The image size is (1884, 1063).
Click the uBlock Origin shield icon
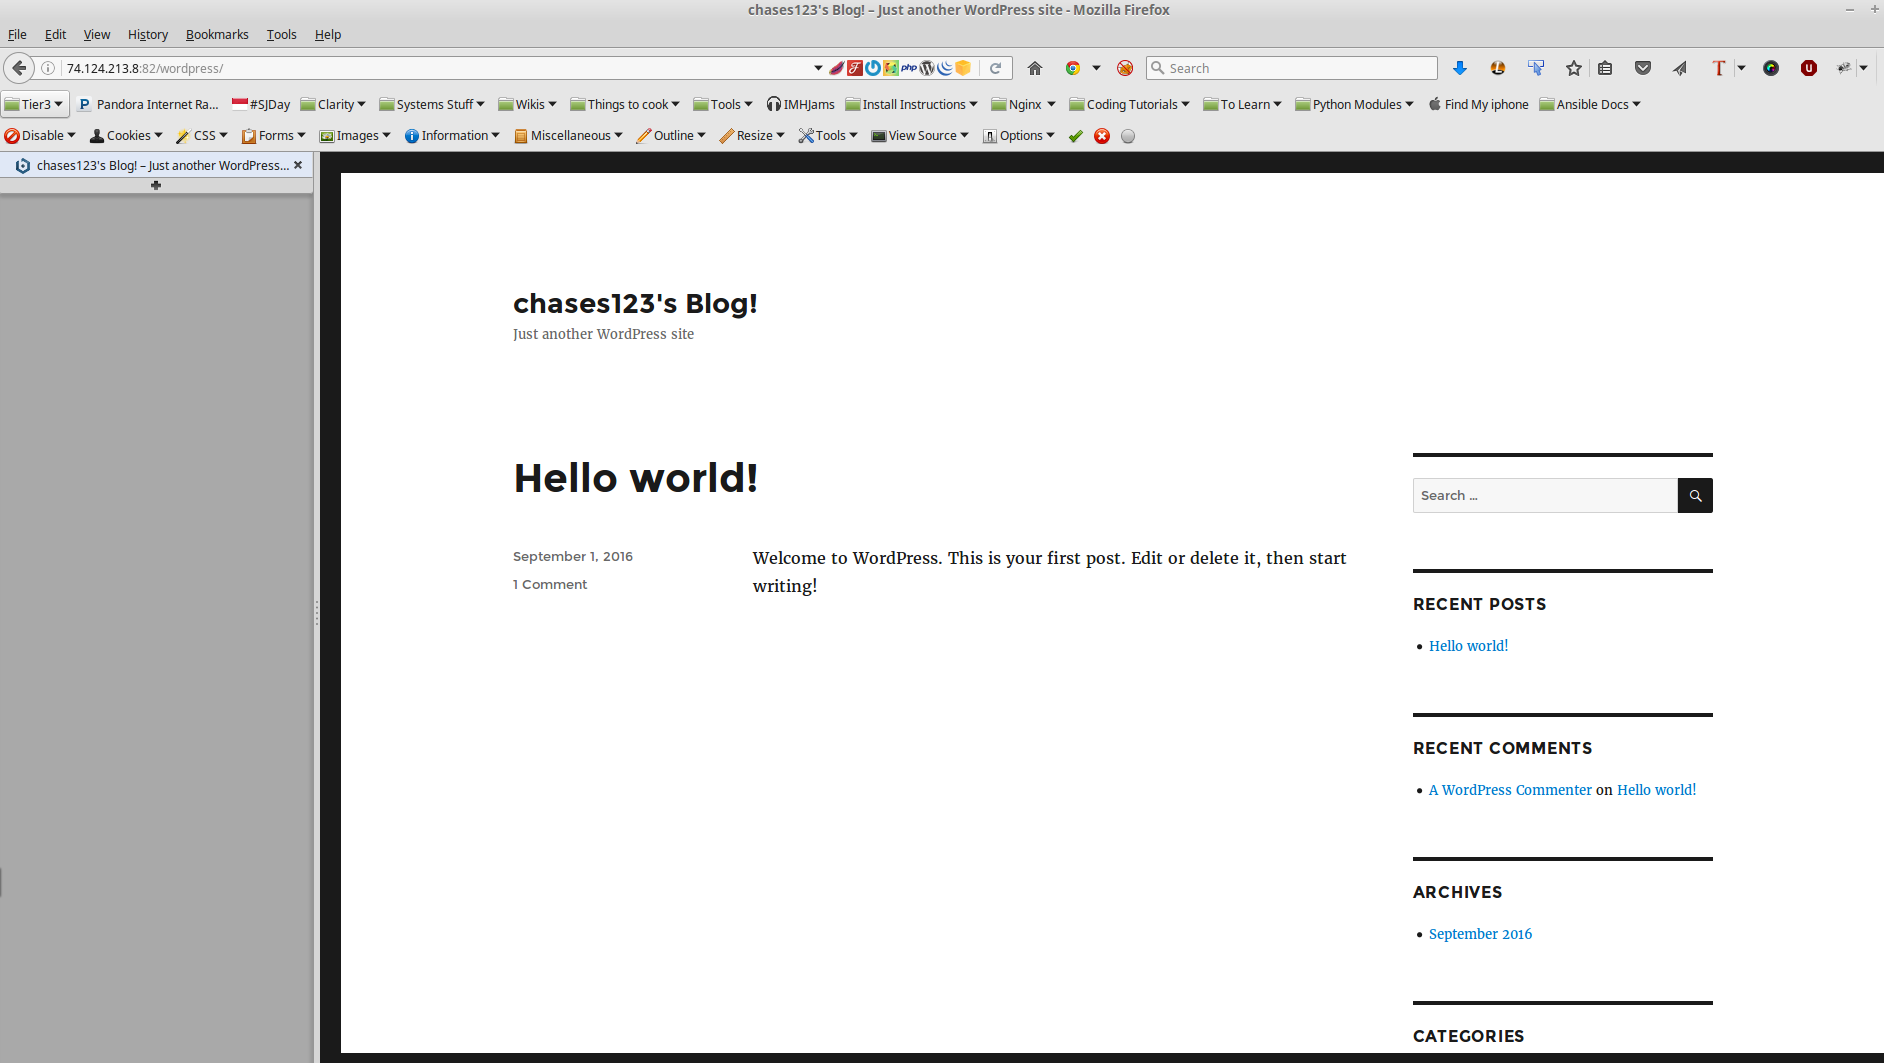pos(1808,68)
